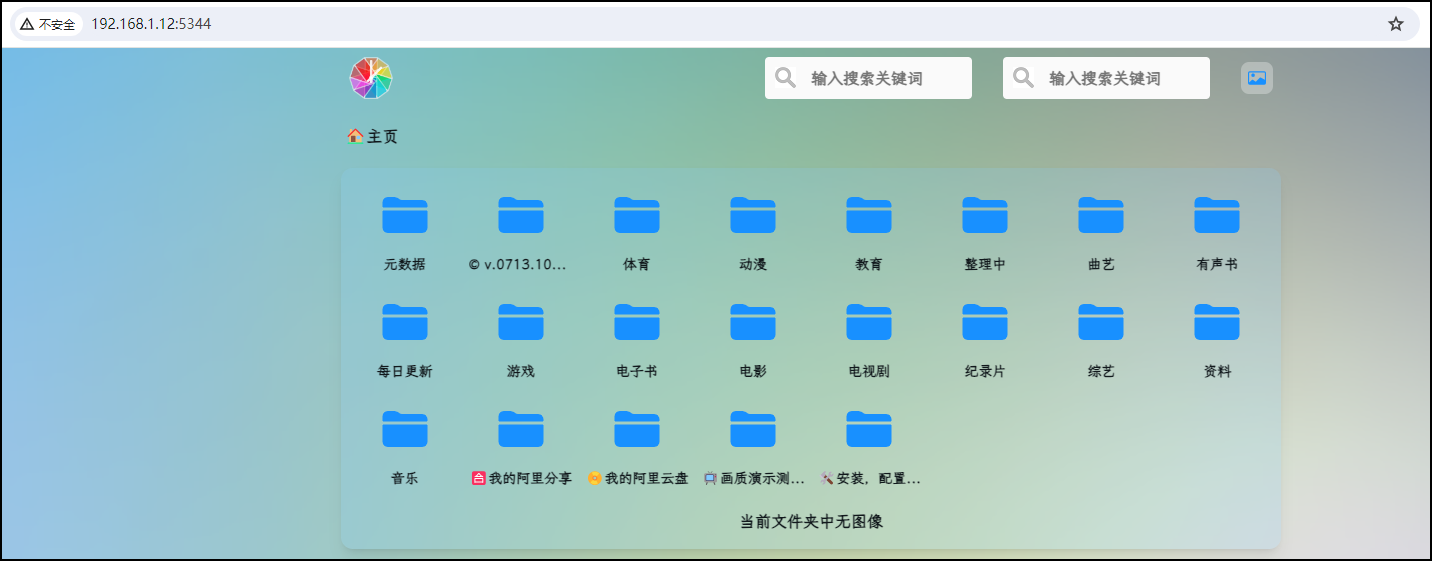Image resolution: width=1432 pixels, height=561 pixels.
Task: Open the 综艺 folder icon
Action: coord(1101,322)
